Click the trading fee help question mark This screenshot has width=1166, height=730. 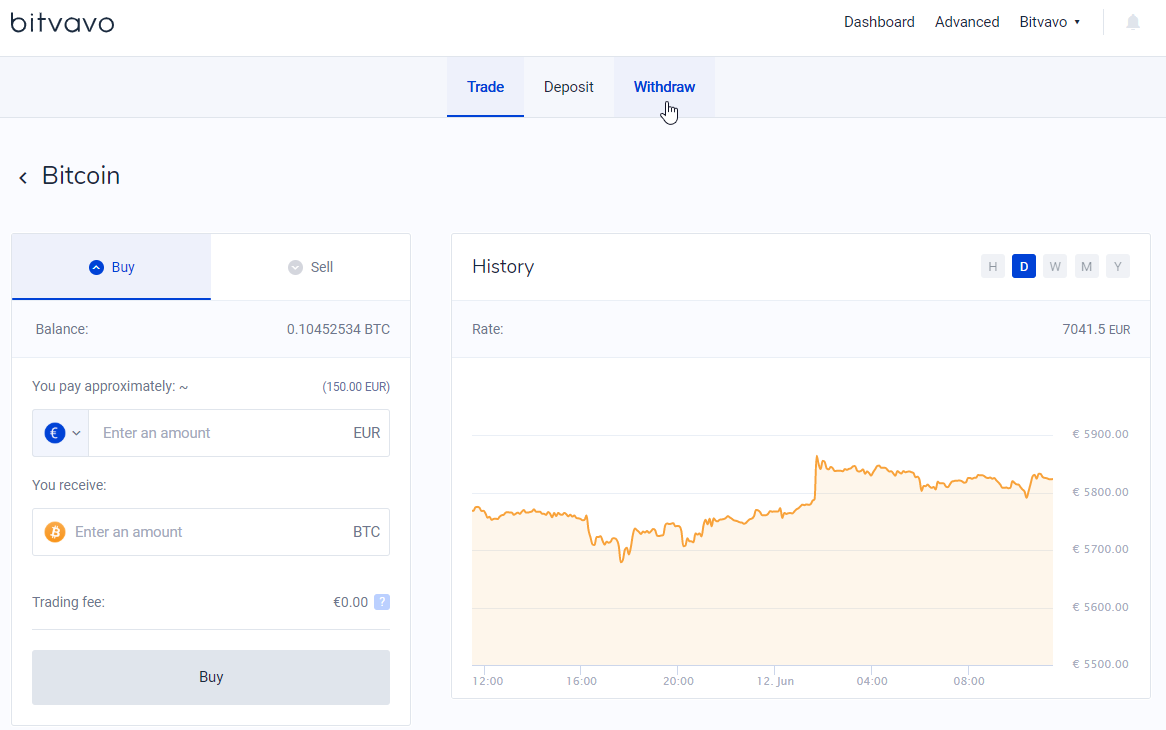[381, 602]
